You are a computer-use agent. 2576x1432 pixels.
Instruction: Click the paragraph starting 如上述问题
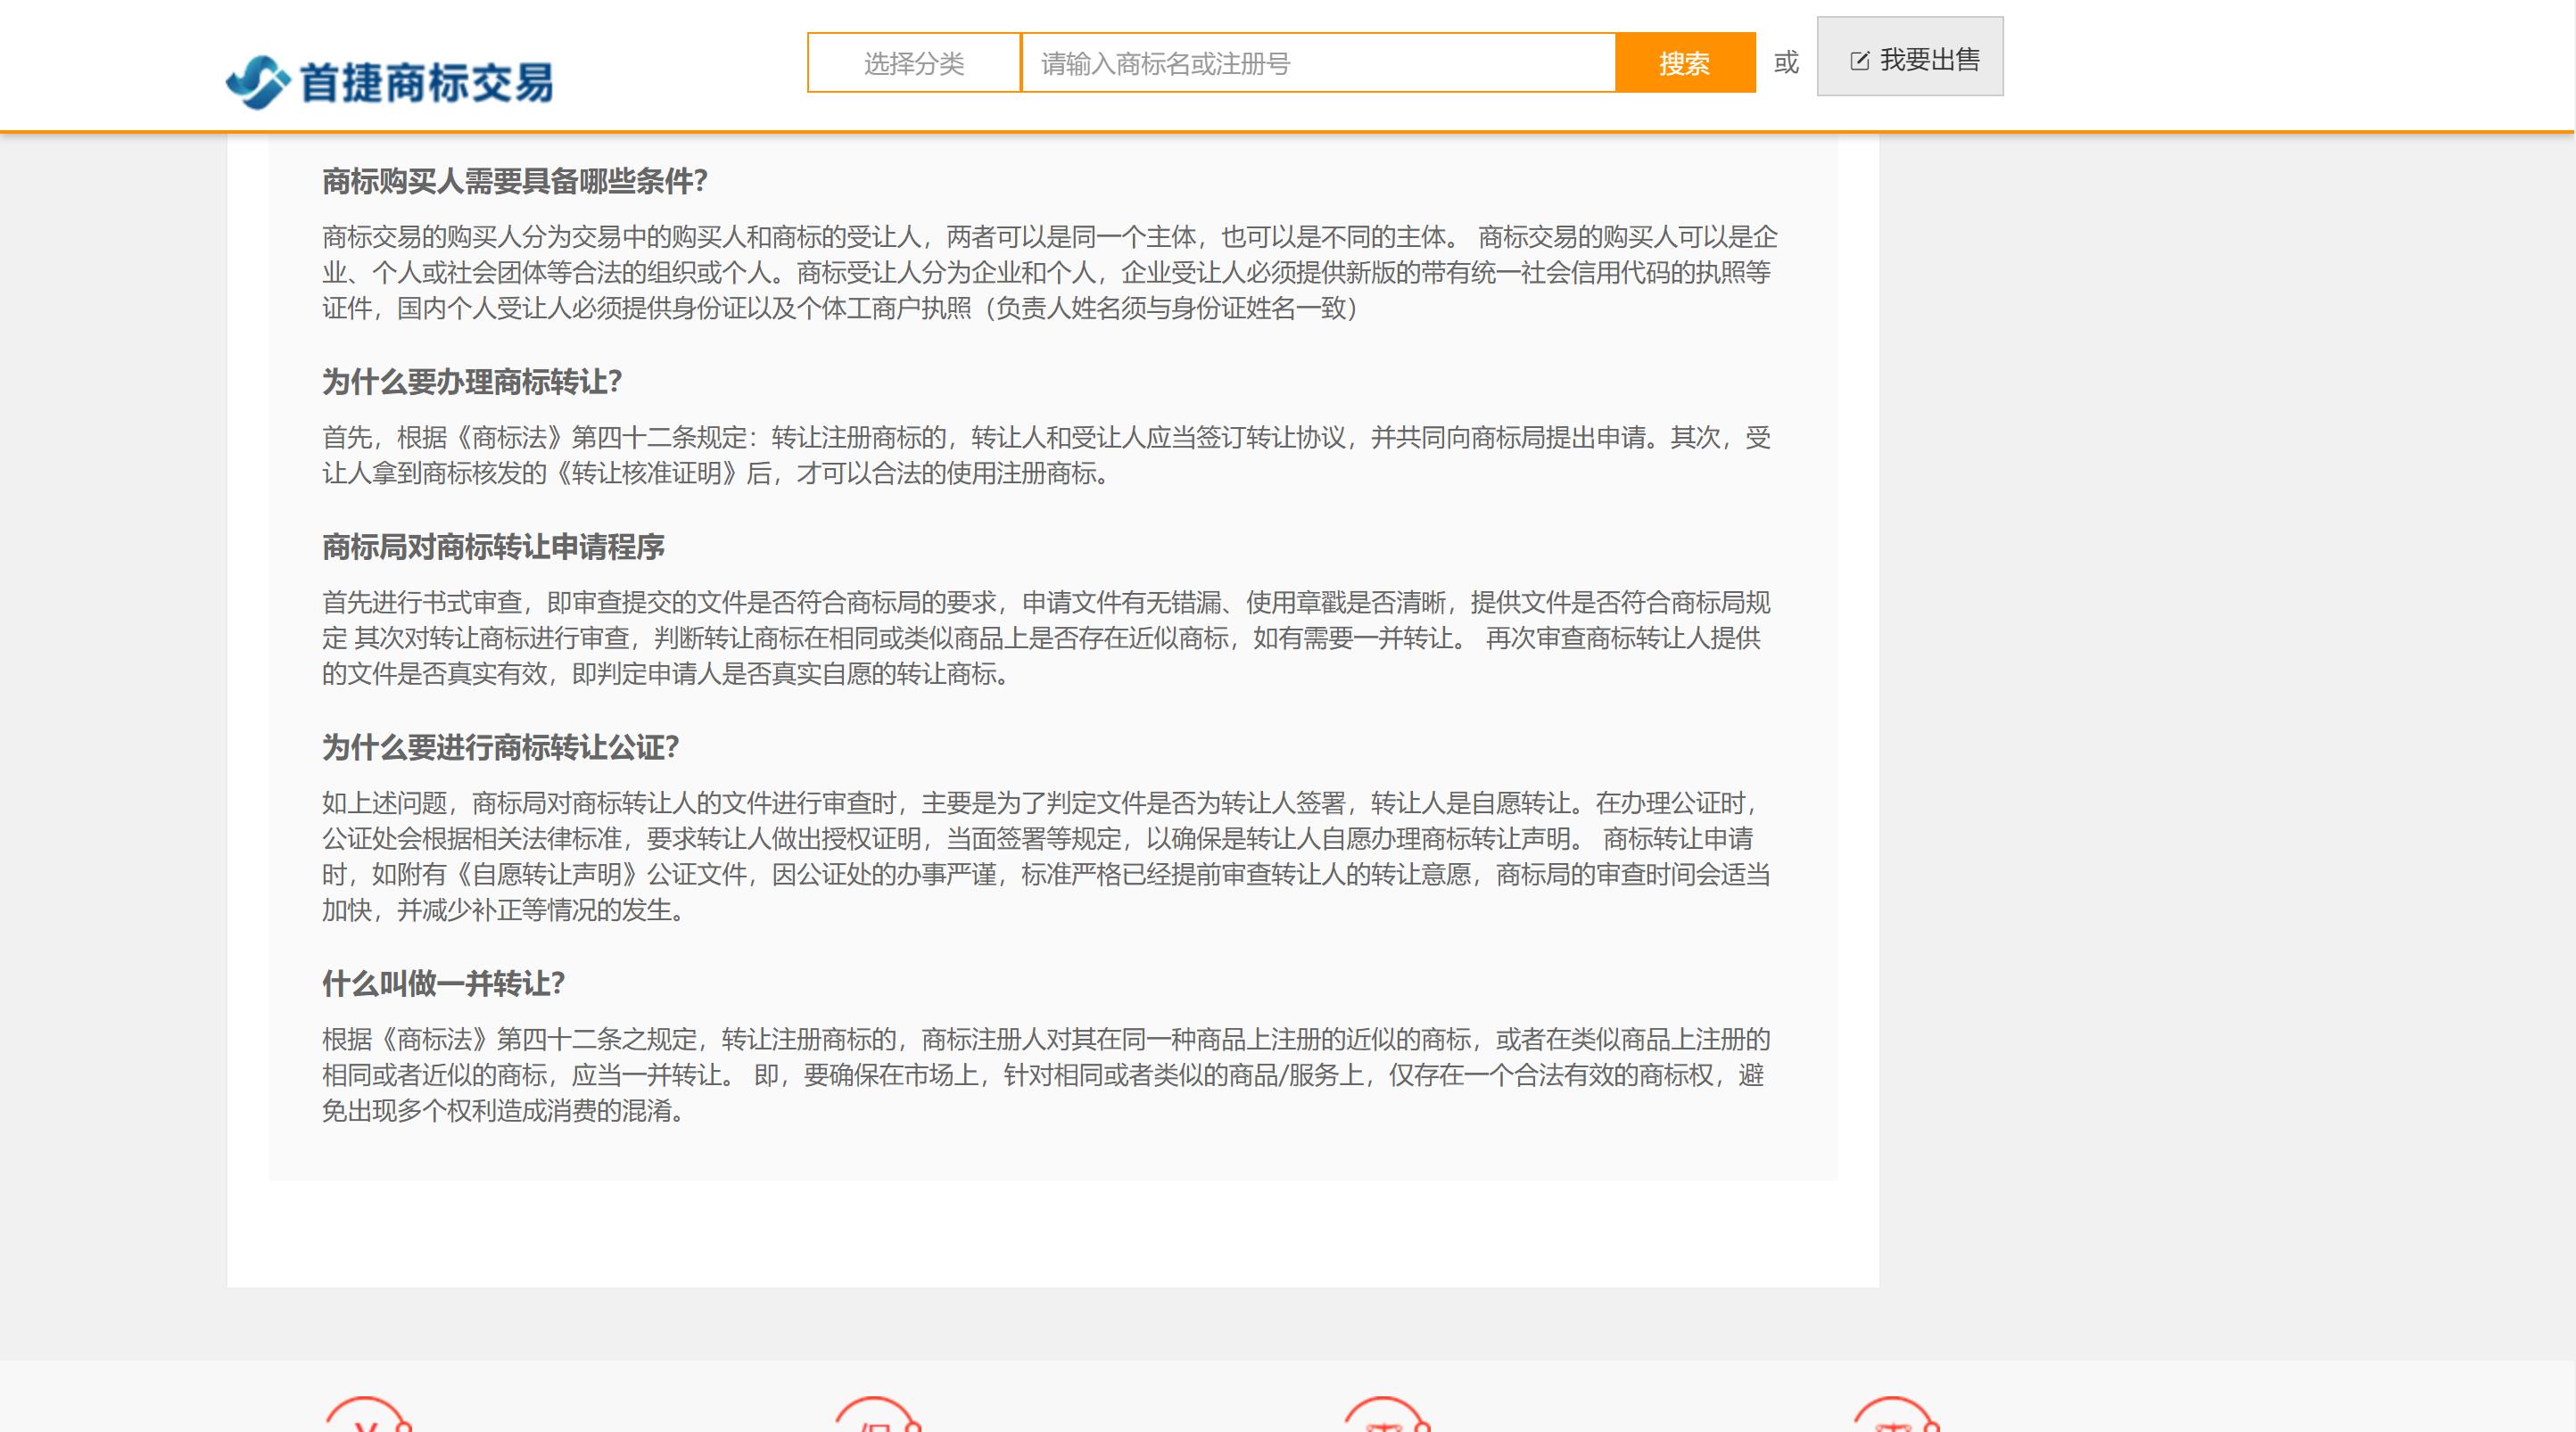click(1046, 856)
